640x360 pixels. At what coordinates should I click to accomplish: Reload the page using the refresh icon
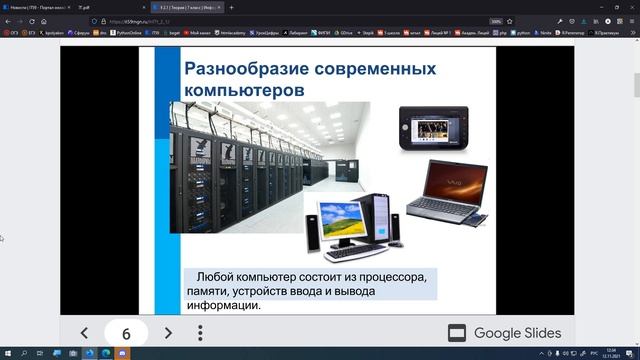[x=32, y=21]
